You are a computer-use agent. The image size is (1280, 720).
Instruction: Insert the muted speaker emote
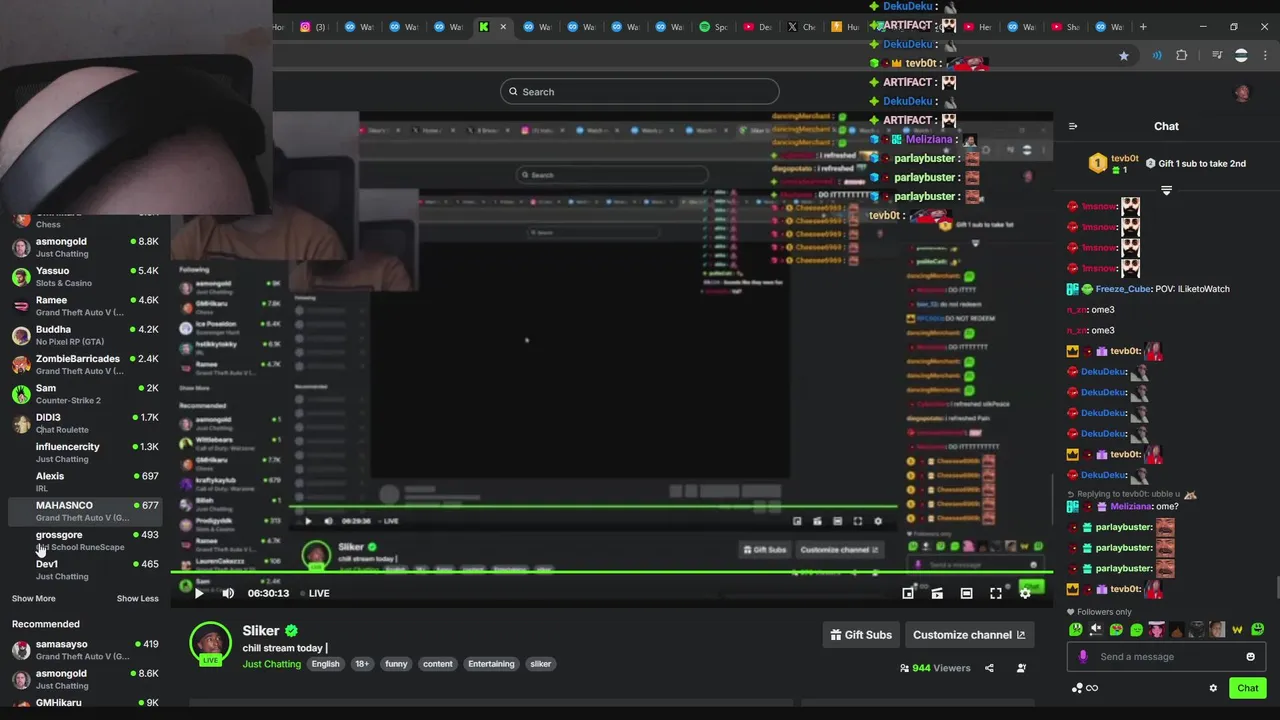click(x=1096, y=630)
